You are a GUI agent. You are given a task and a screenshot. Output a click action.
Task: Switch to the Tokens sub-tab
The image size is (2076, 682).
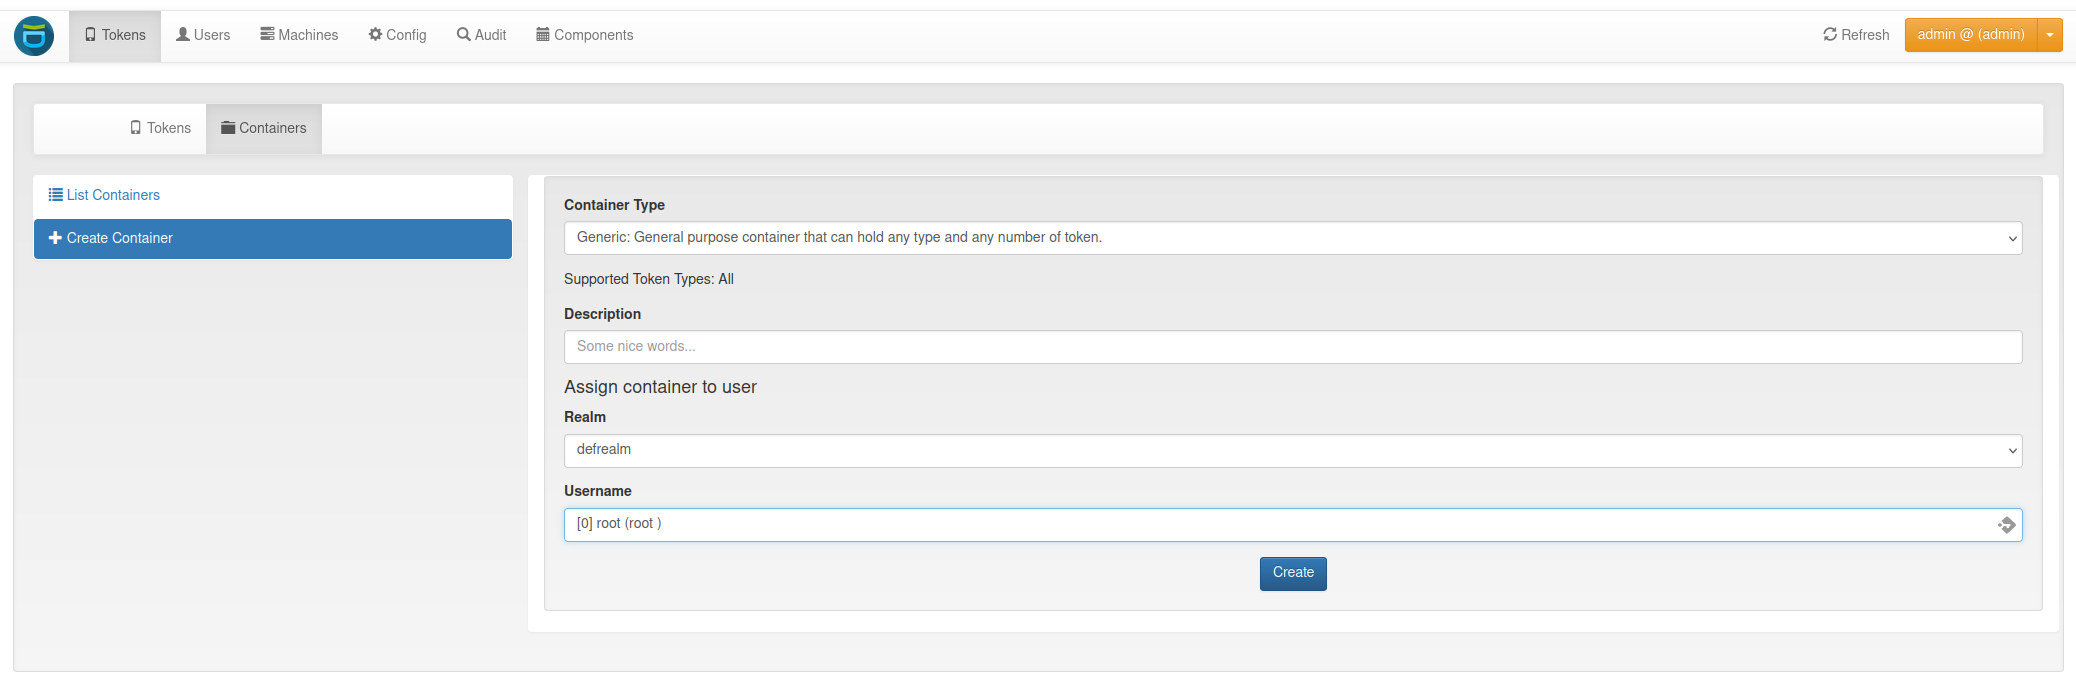click(160, 128)
